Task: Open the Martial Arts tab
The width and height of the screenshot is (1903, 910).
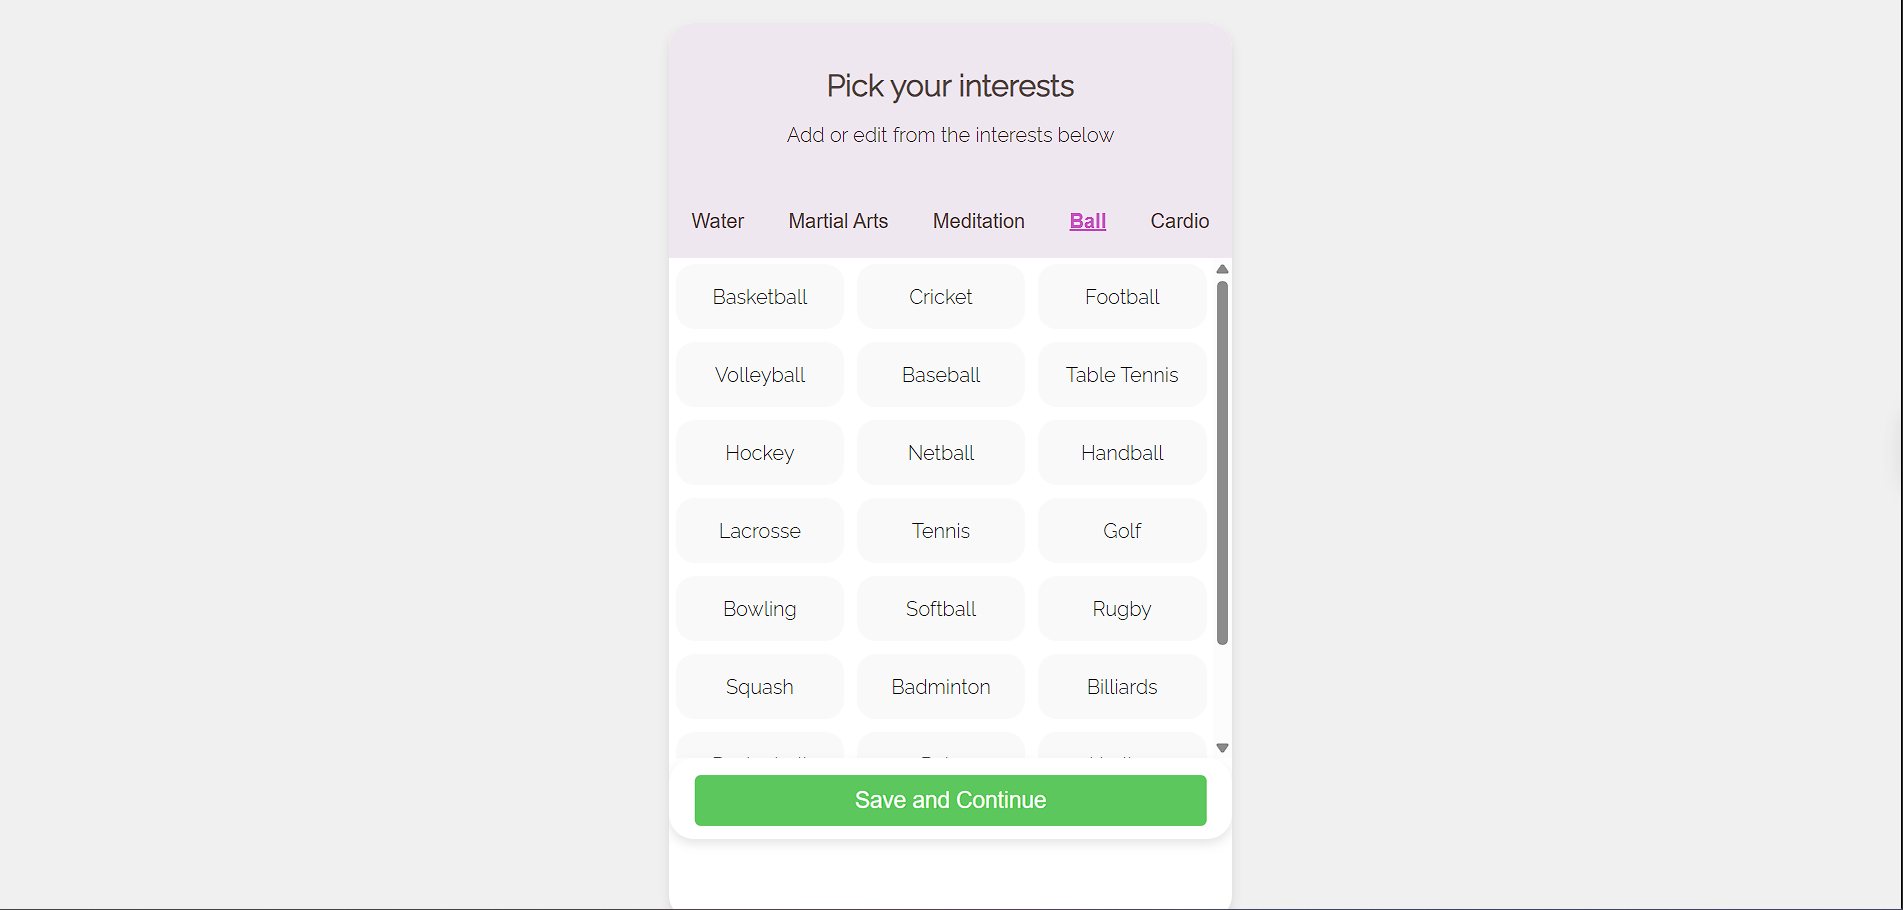Action: point(838,221)
